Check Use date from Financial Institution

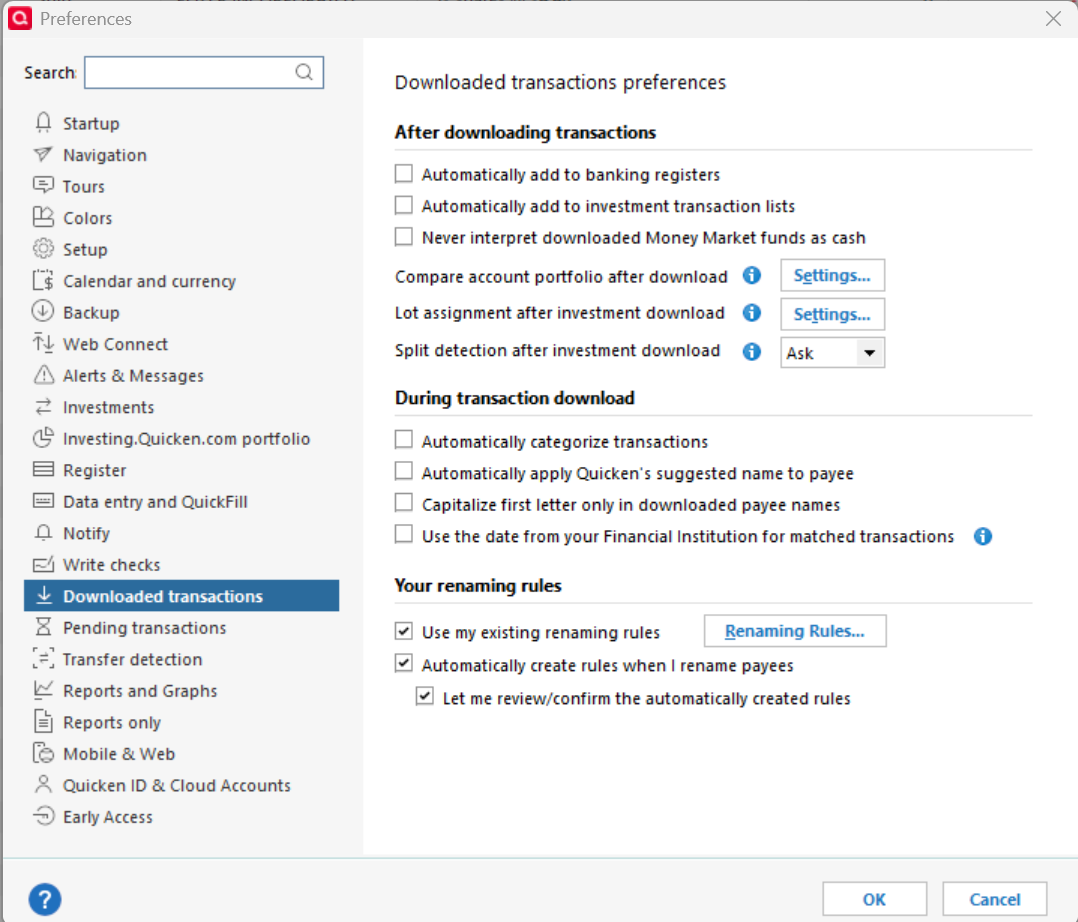pyautogui.click(x=404, y=535)
